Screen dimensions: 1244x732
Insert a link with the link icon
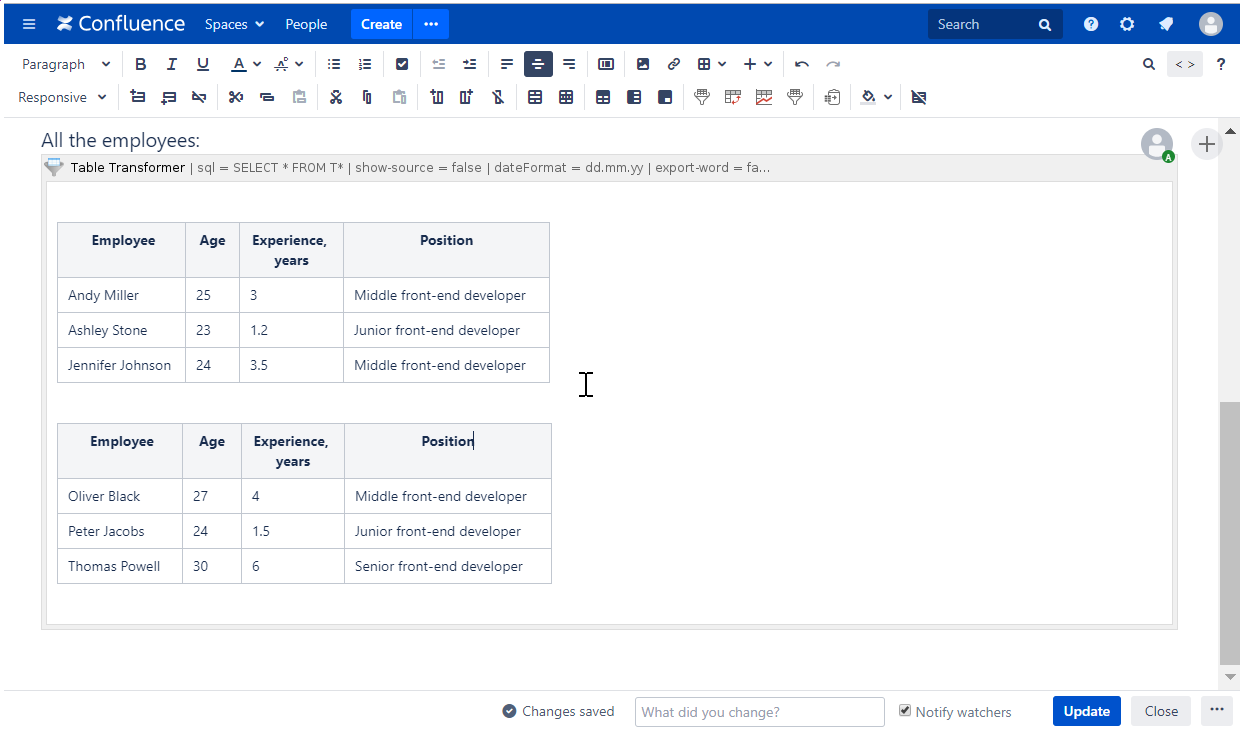(674, 64)
